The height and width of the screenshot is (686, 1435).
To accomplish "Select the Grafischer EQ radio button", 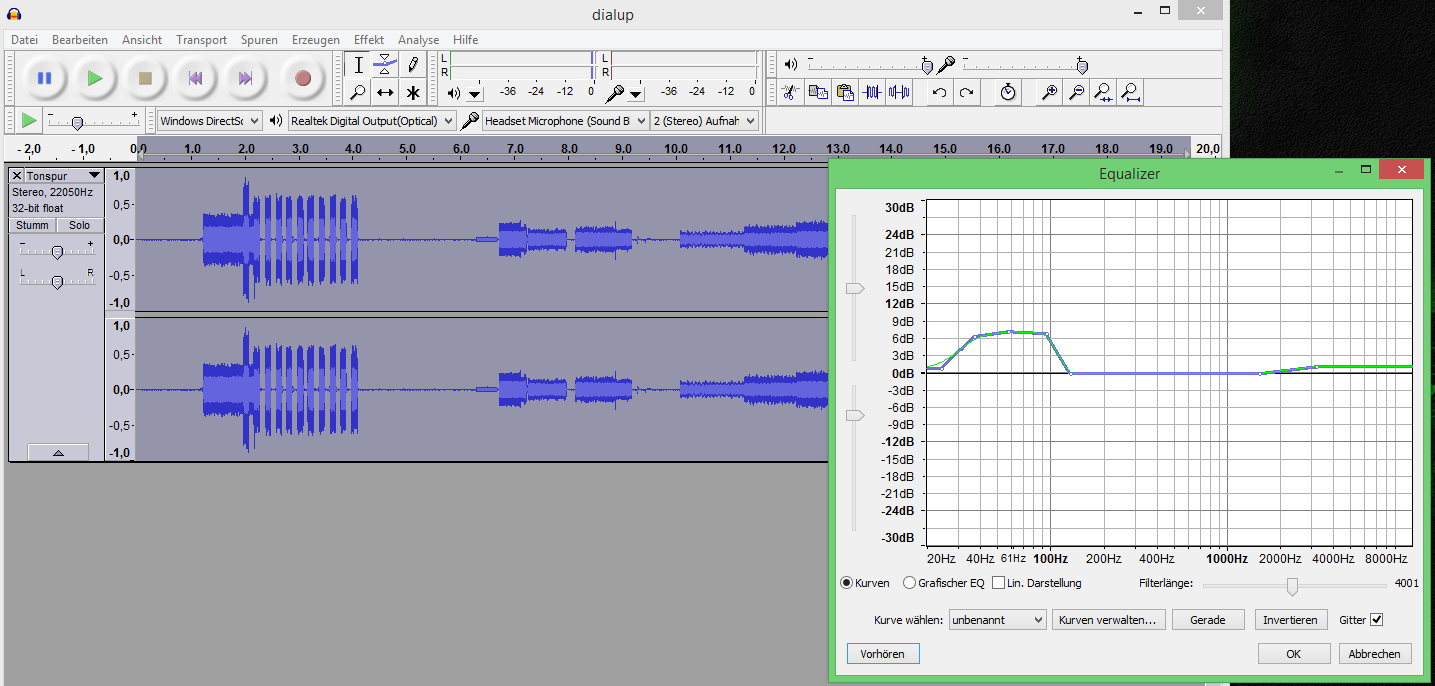I will [x=909, y=583].
